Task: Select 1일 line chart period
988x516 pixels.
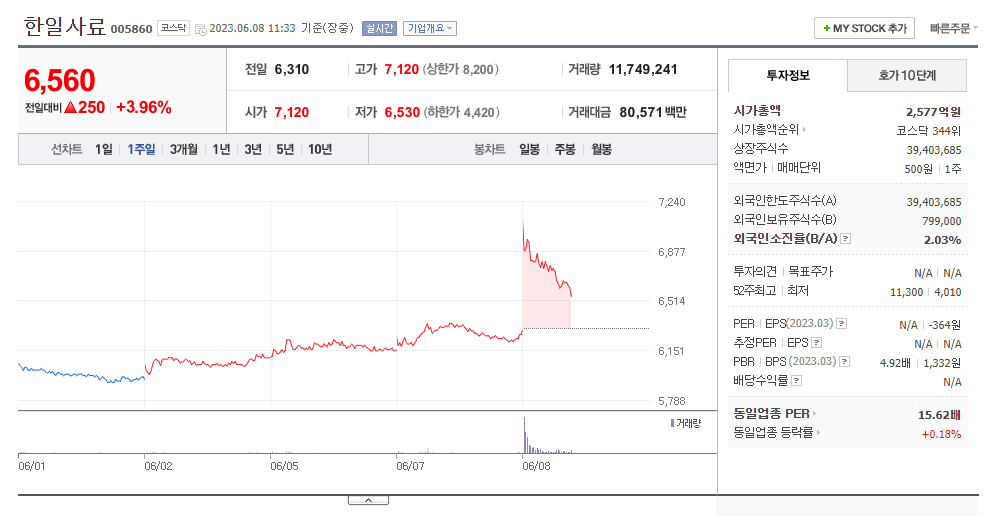Action: 104,149
